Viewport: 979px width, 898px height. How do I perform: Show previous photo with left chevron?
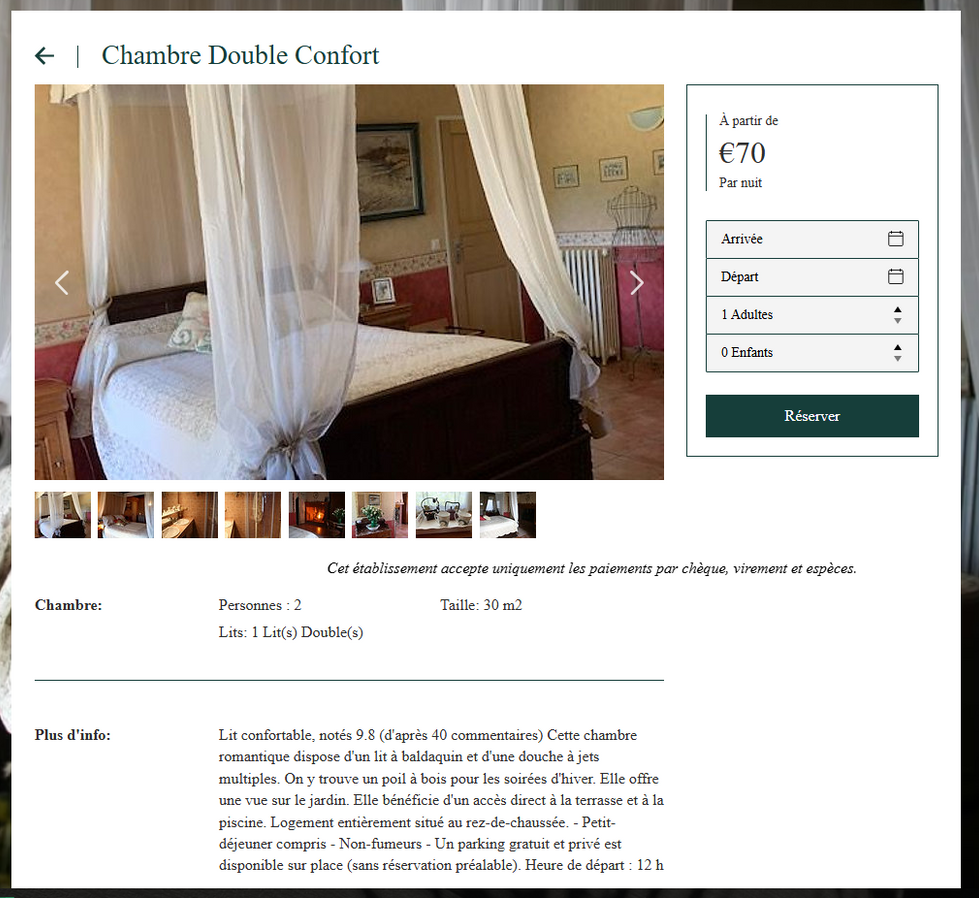coord(62,283)
